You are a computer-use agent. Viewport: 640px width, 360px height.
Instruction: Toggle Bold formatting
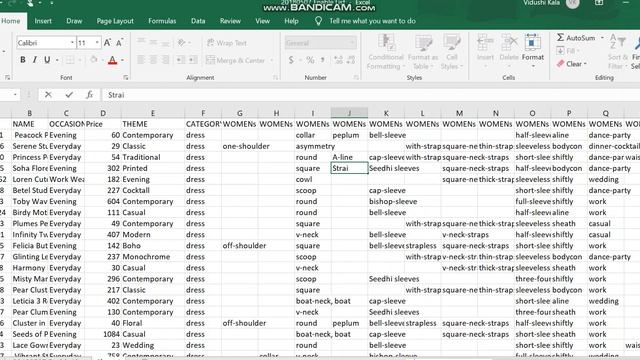pyautogui.click(x=22, y=60)
